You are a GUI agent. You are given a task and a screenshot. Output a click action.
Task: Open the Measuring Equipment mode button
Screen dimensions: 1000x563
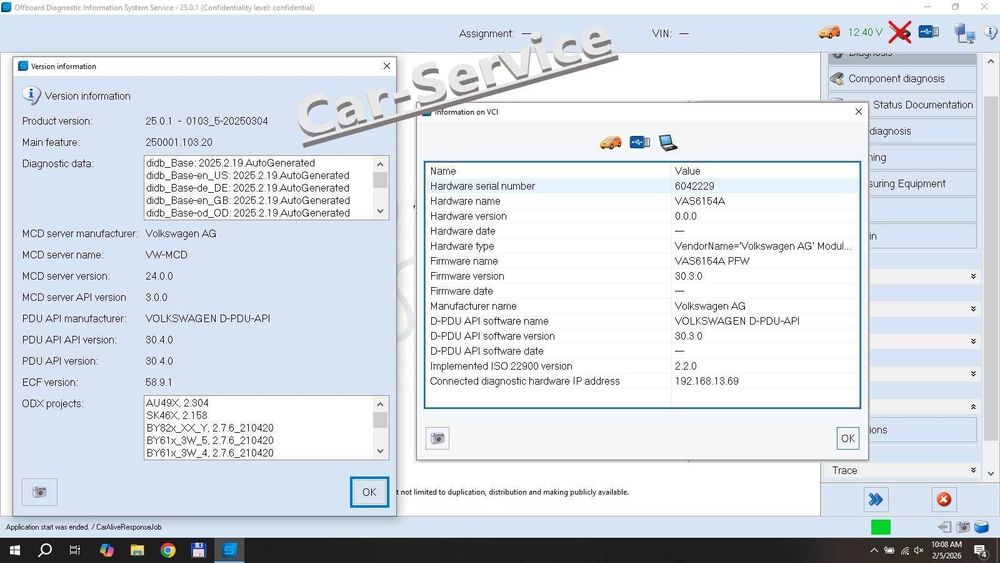pyautogui.click(x=922, y=184)
